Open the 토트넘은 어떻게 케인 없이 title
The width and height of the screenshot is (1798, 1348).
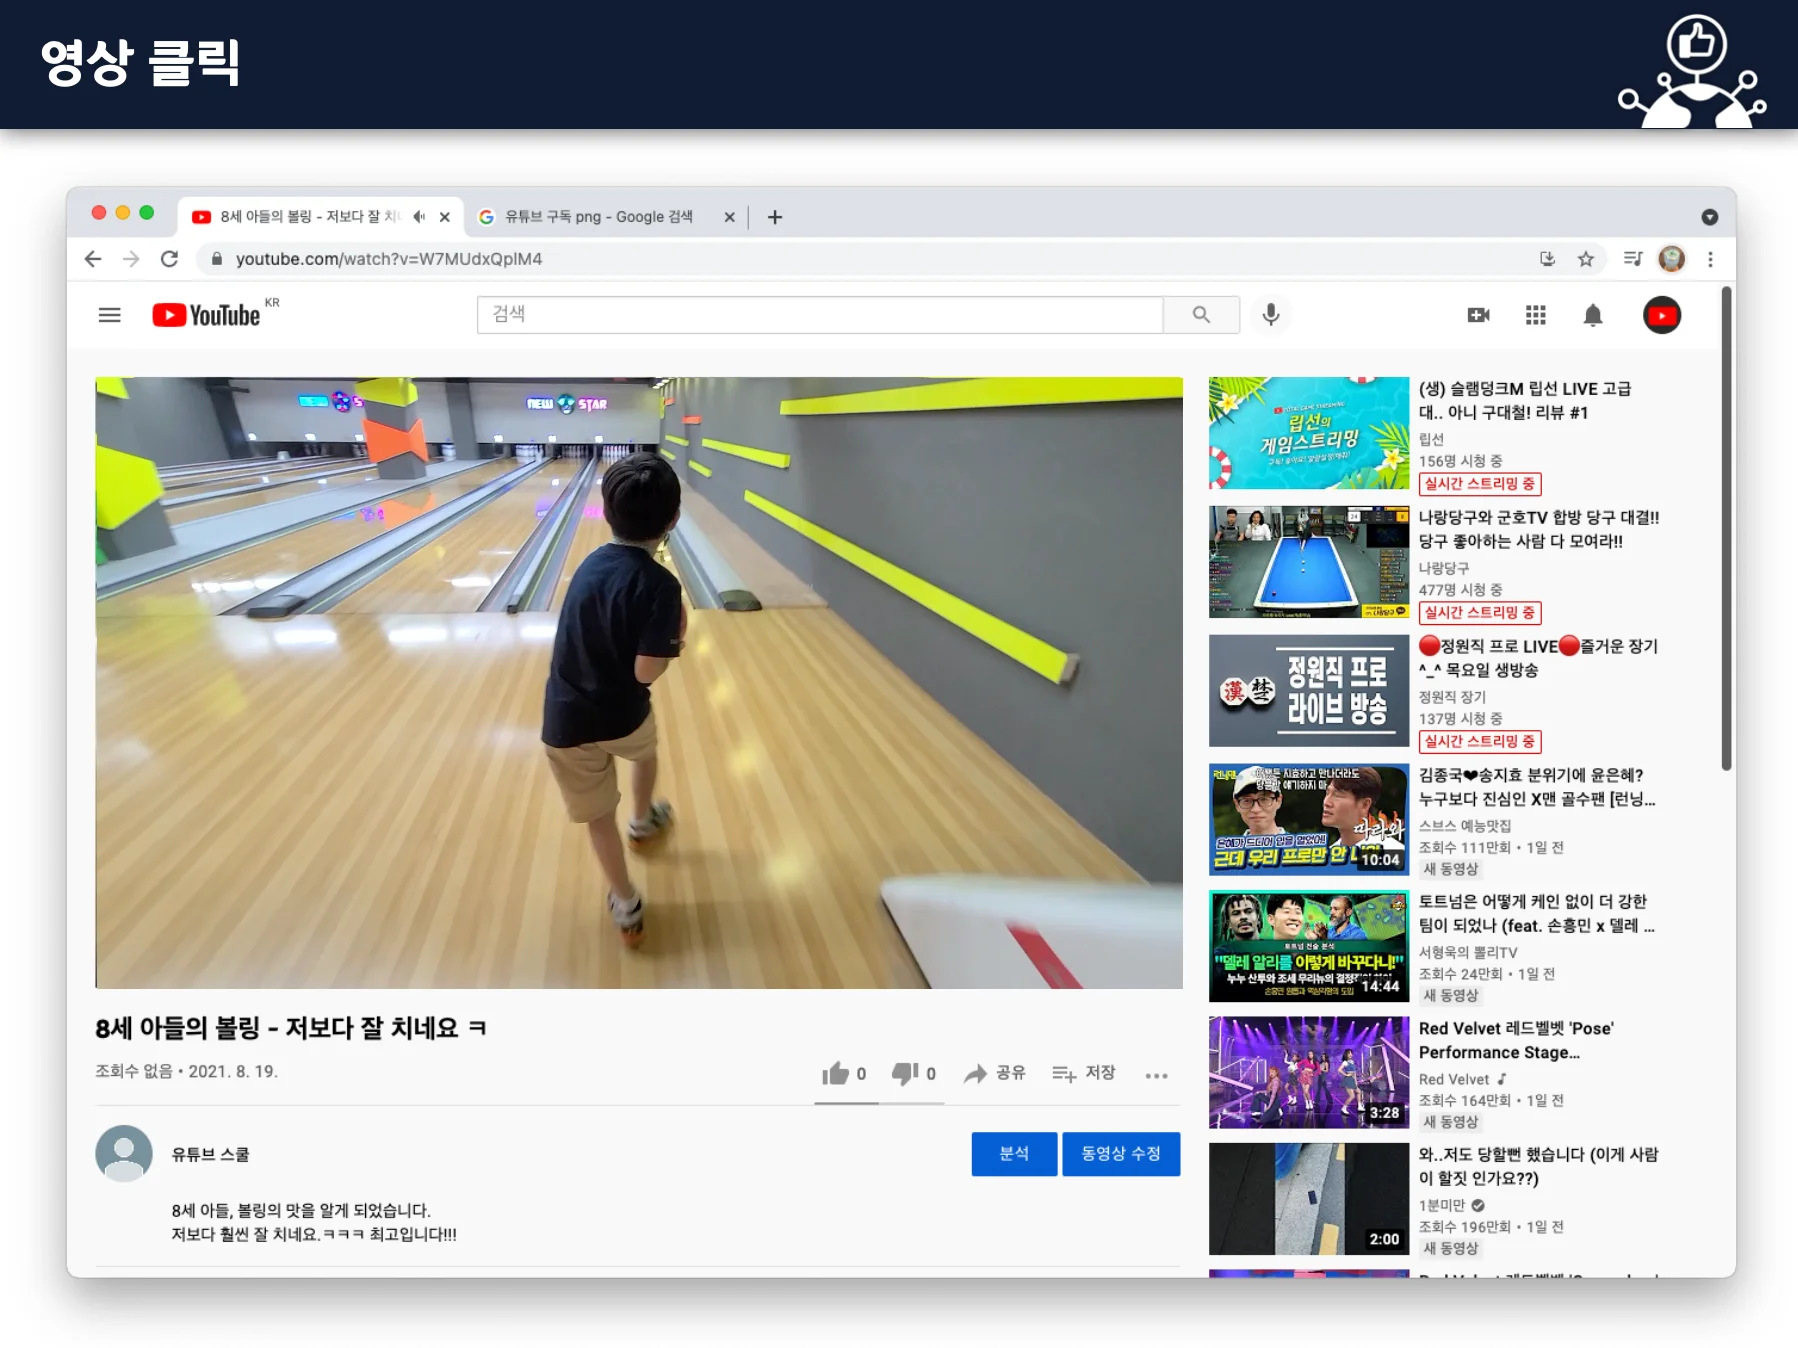1537,914
